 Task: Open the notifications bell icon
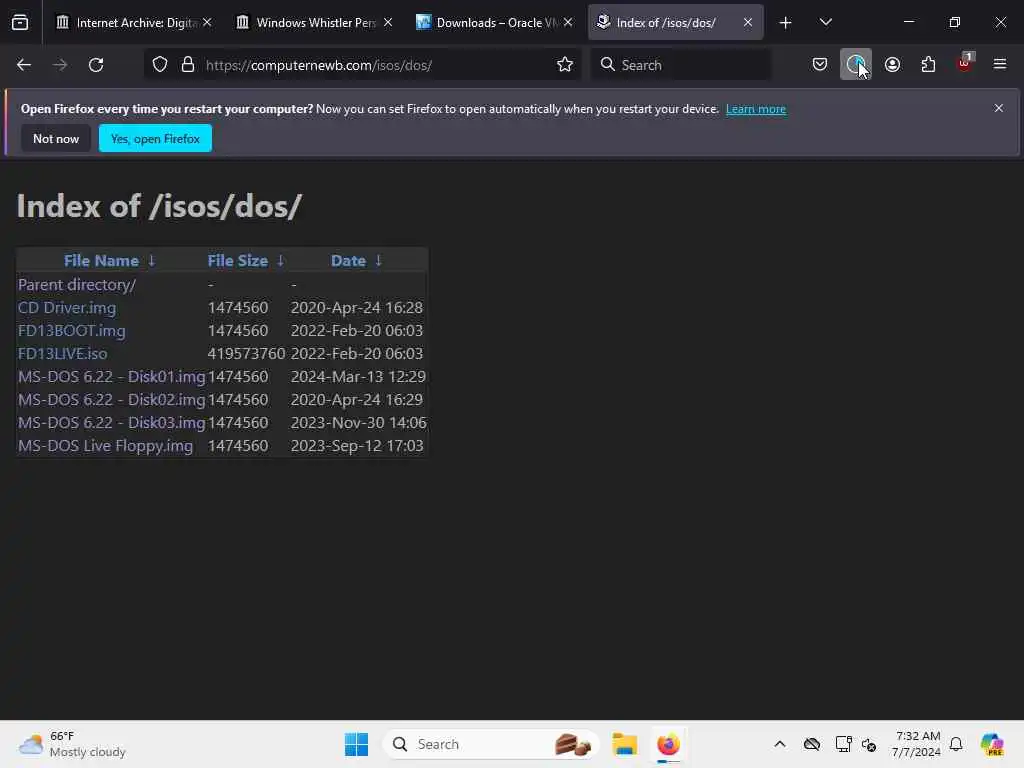(x=956, y=744)
